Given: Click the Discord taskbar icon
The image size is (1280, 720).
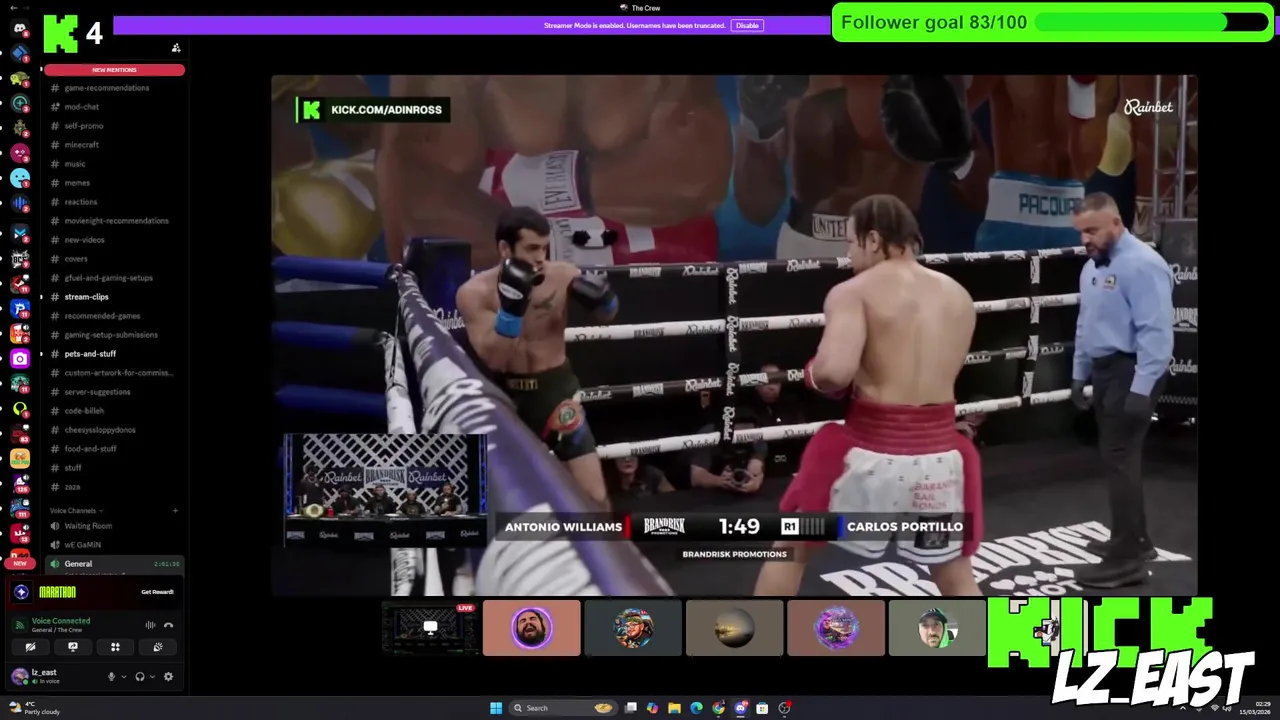Looking at the screenshot, I should [x=740, y=708].
